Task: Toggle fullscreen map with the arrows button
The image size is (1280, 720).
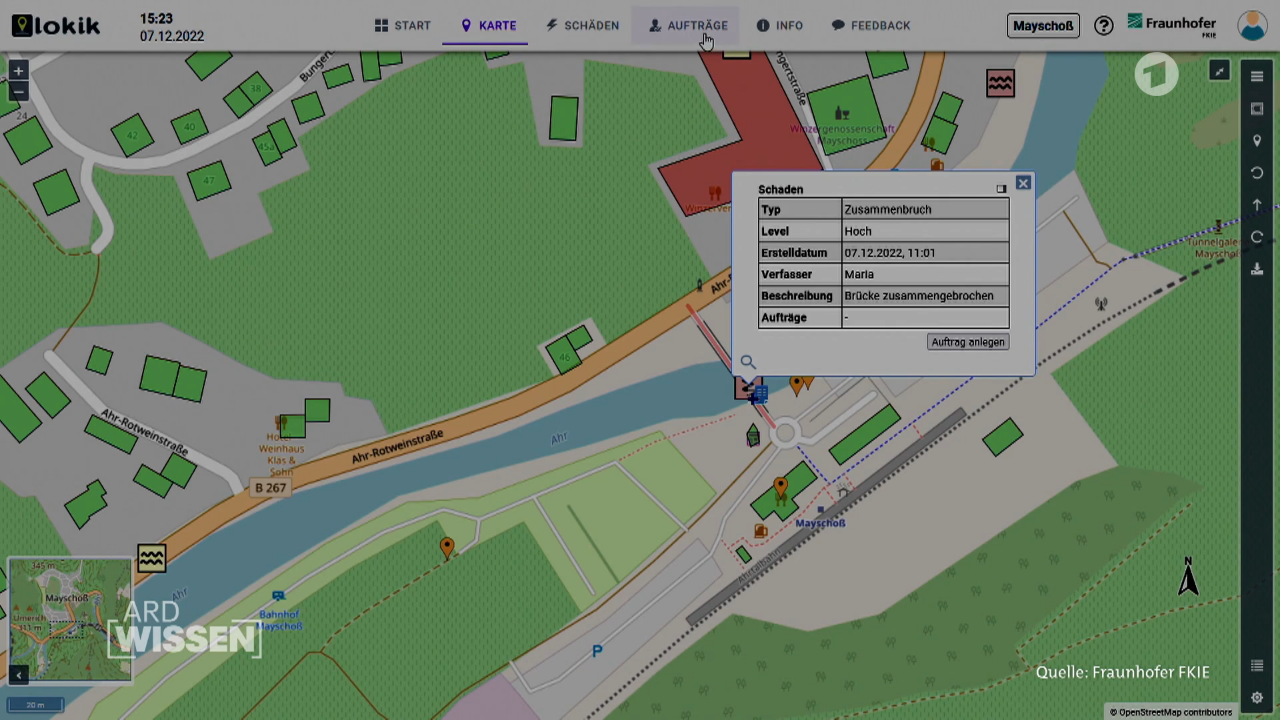Action: point(1219,71)
